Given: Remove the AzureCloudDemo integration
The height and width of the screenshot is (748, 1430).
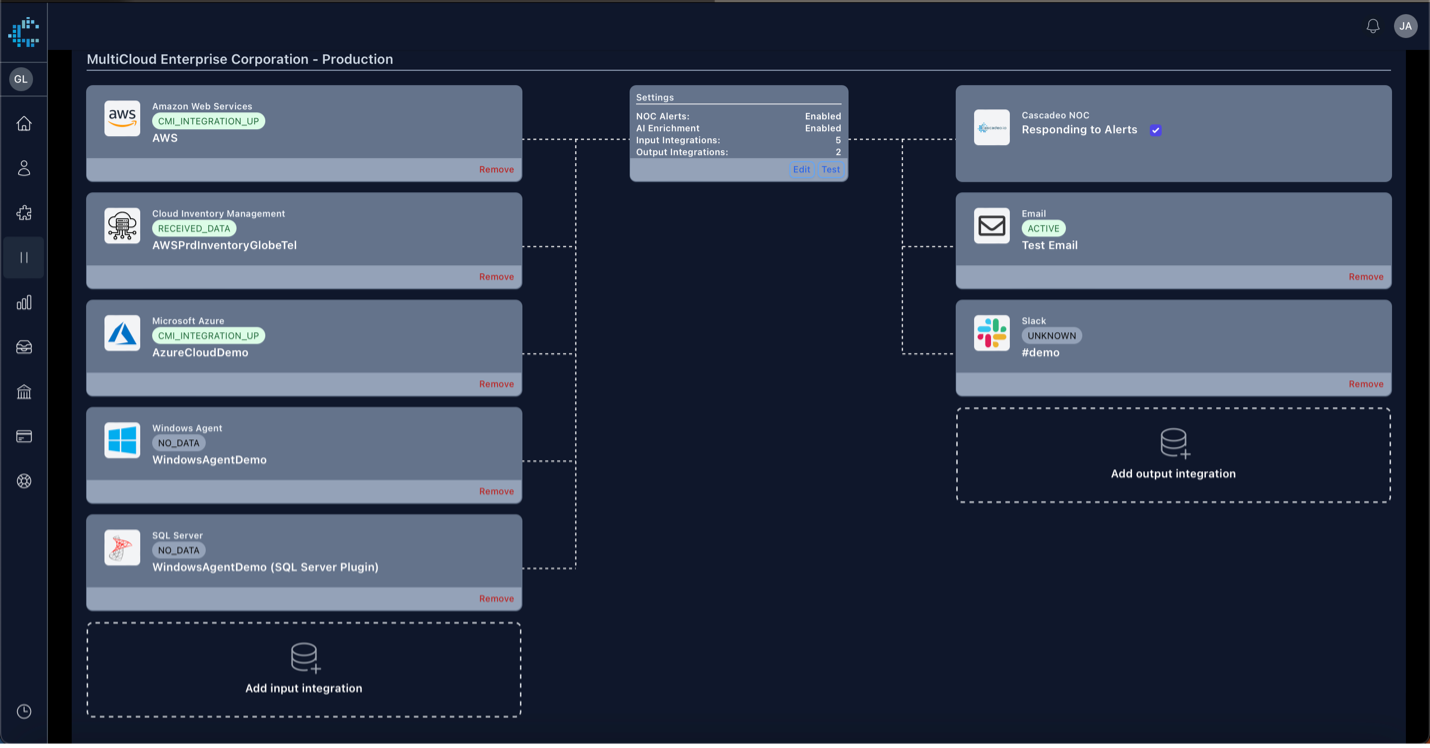Looking at the screenshot, I should pyautogui.click(x=496, y=384).
